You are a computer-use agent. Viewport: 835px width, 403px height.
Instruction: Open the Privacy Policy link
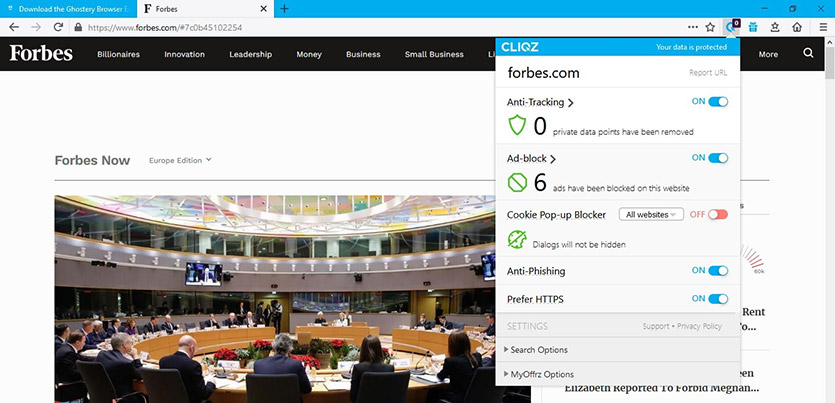coord(699,326)
